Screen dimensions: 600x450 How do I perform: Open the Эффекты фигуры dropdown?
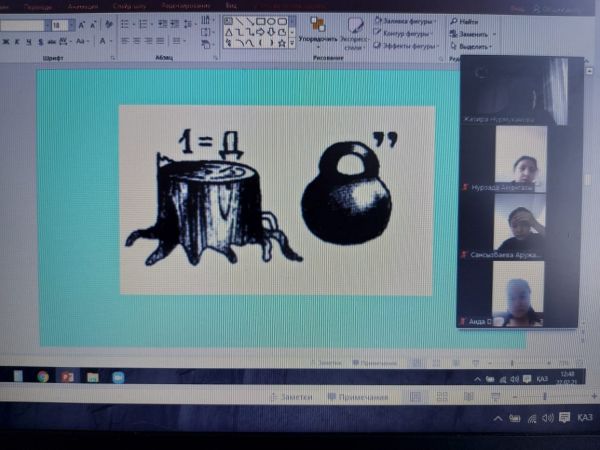pyautogui.click(x=406, y=46)
